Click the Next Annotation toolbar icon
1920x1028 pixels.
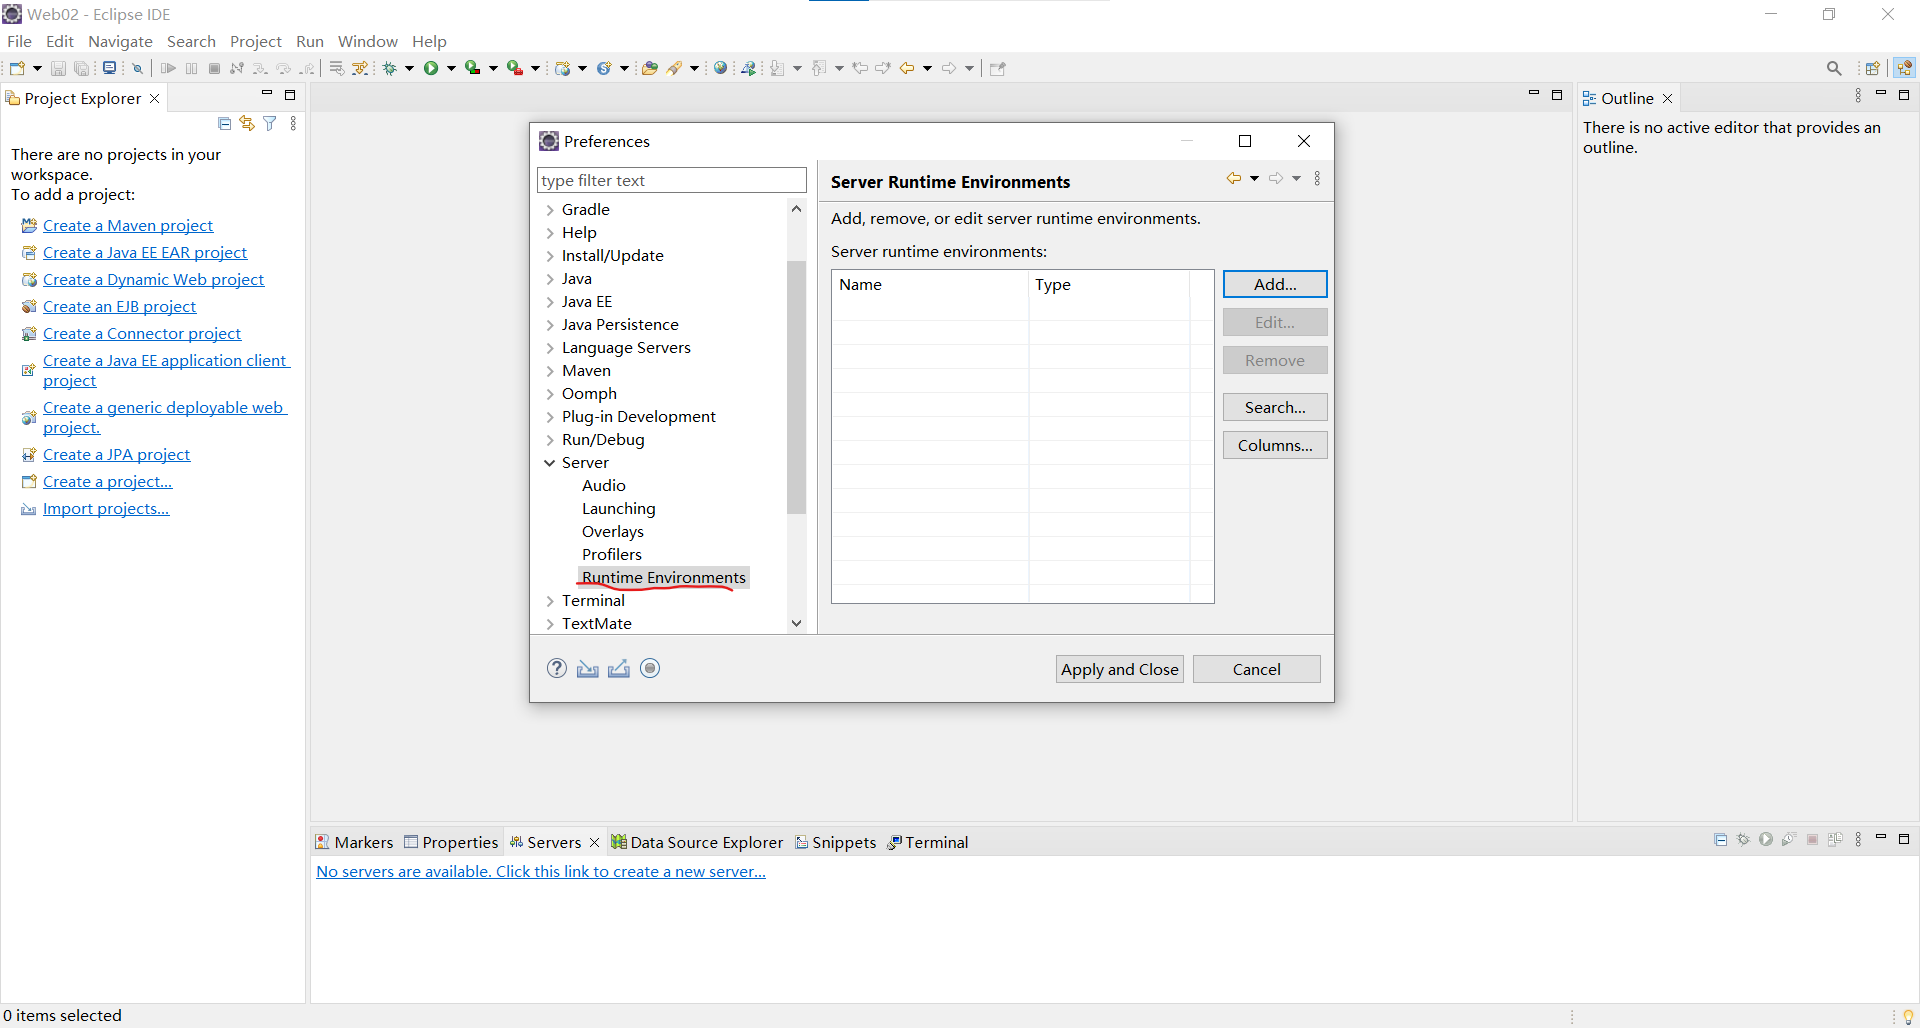pyautogui.click(x=778, y=68)
